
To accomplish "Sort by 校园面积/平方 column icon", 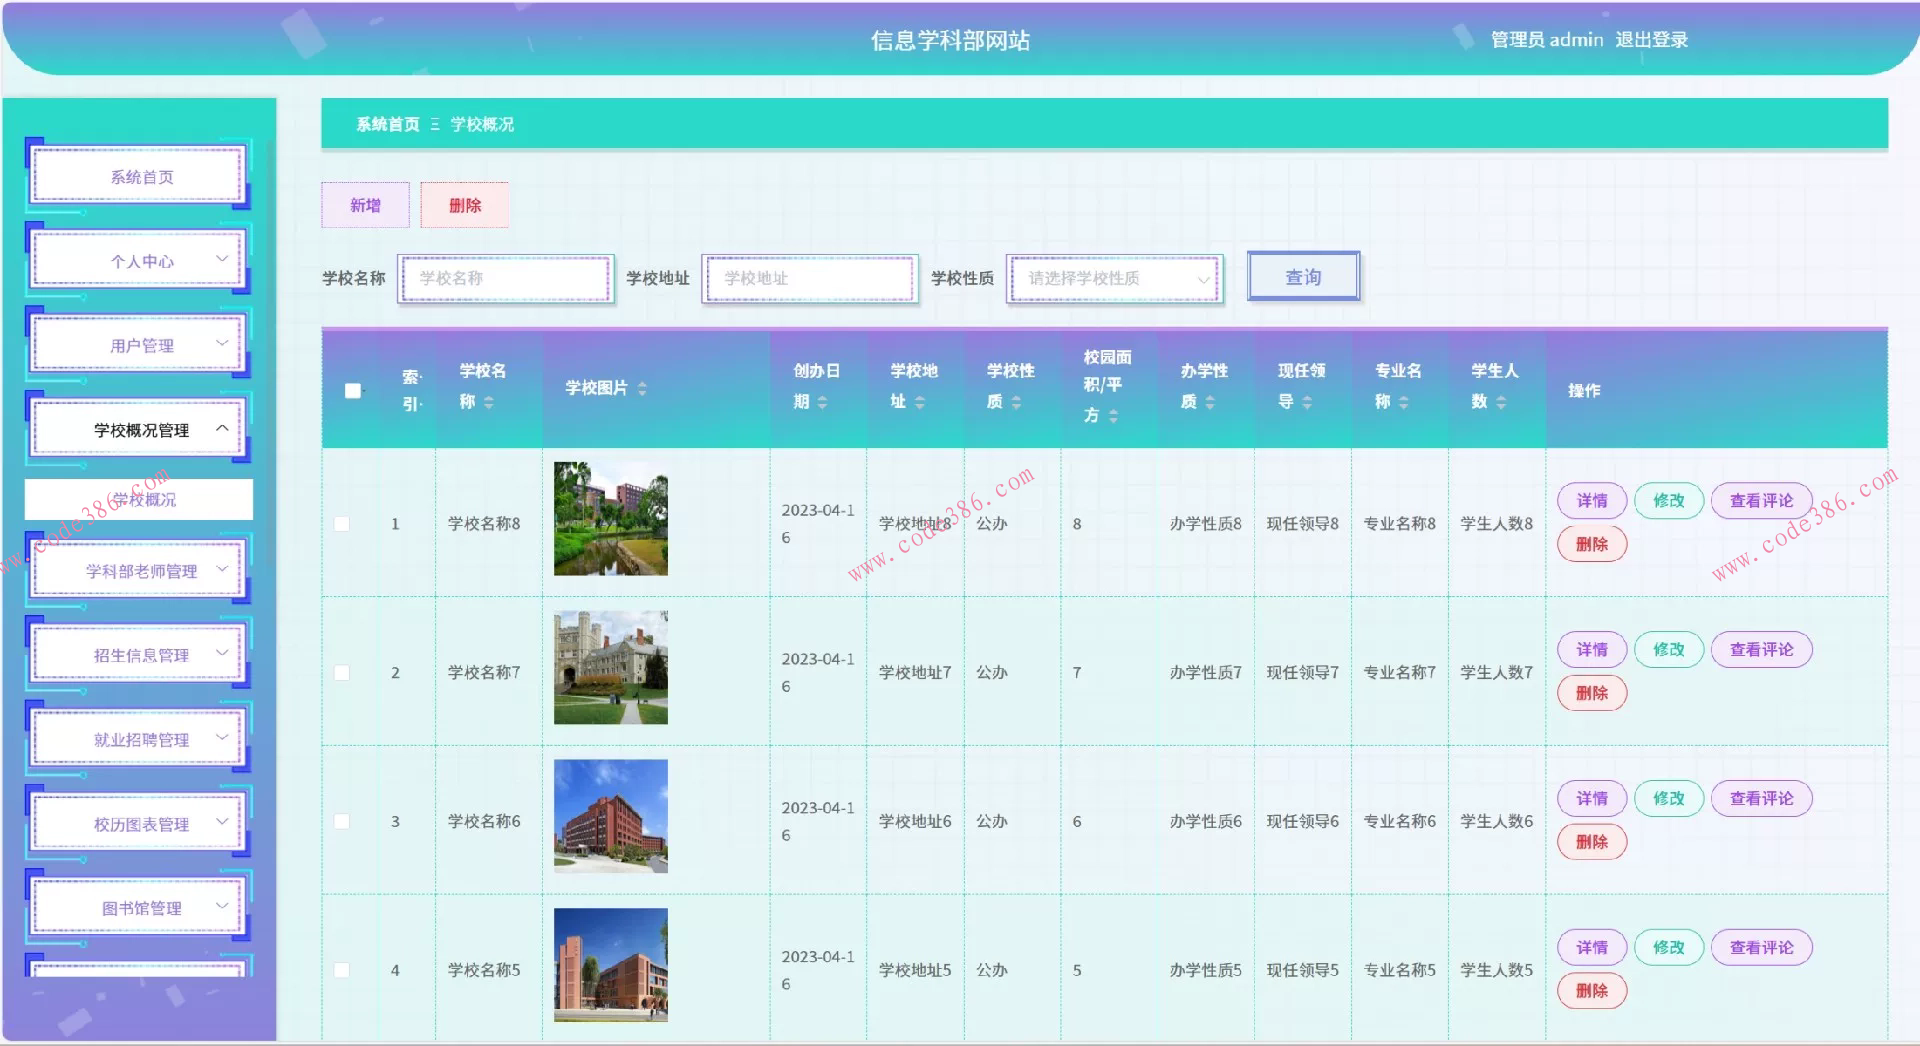I will pyautogui.click(x=1113, y=416).
